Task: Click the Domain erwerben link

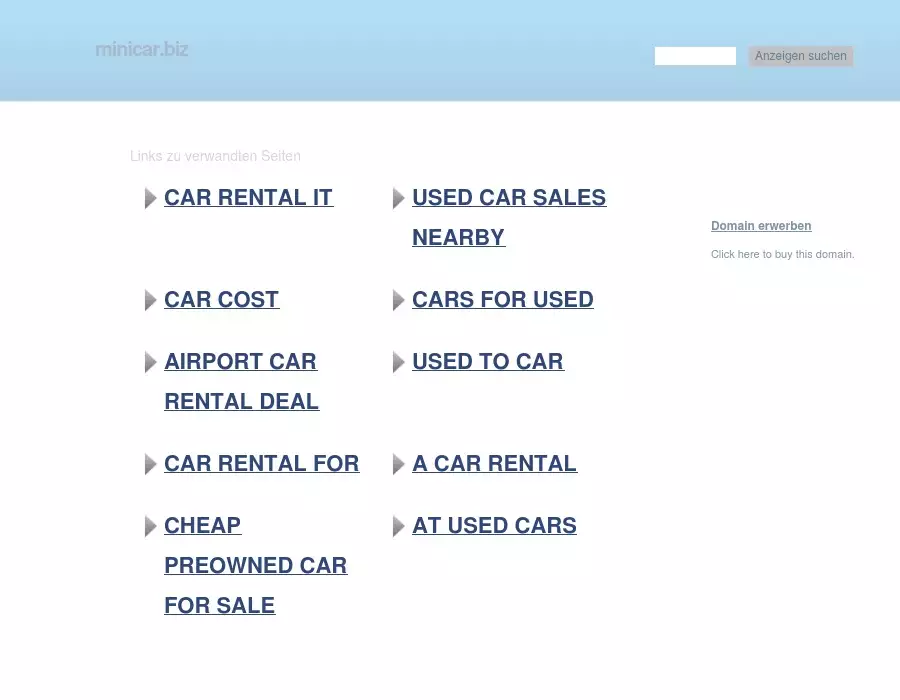Action: click(761, 226)
